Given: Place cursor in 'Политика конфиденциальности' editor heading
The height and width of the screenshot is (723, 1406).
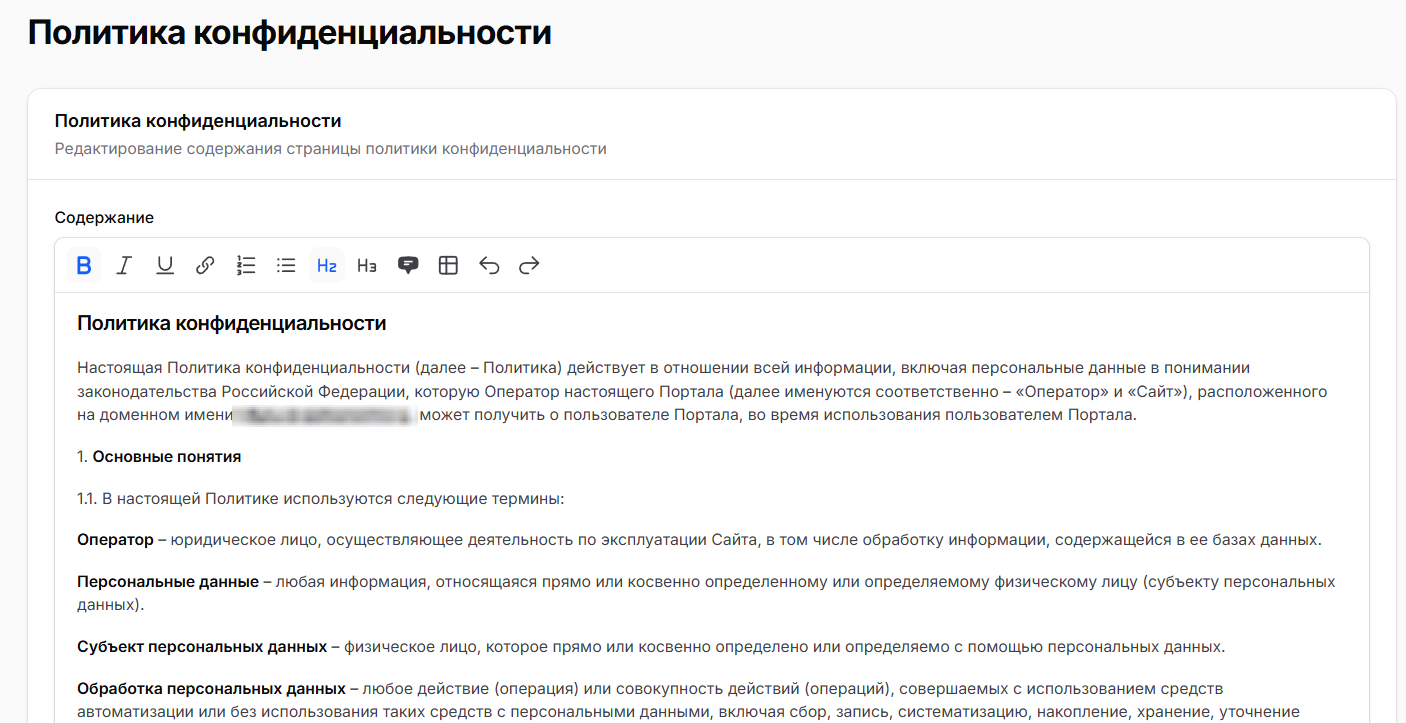Looking at the screenshot, I should pyautogui.click(x=232, y=323).
